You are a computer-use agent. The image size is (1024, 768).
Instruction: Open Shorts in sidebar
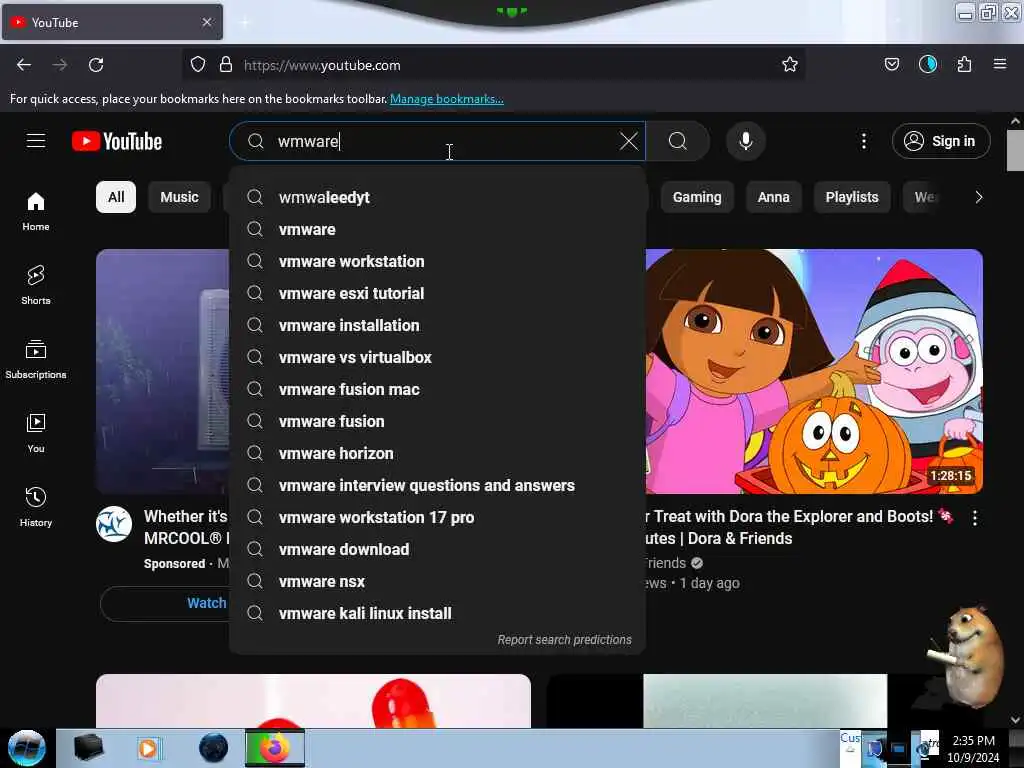click(36, 285)
